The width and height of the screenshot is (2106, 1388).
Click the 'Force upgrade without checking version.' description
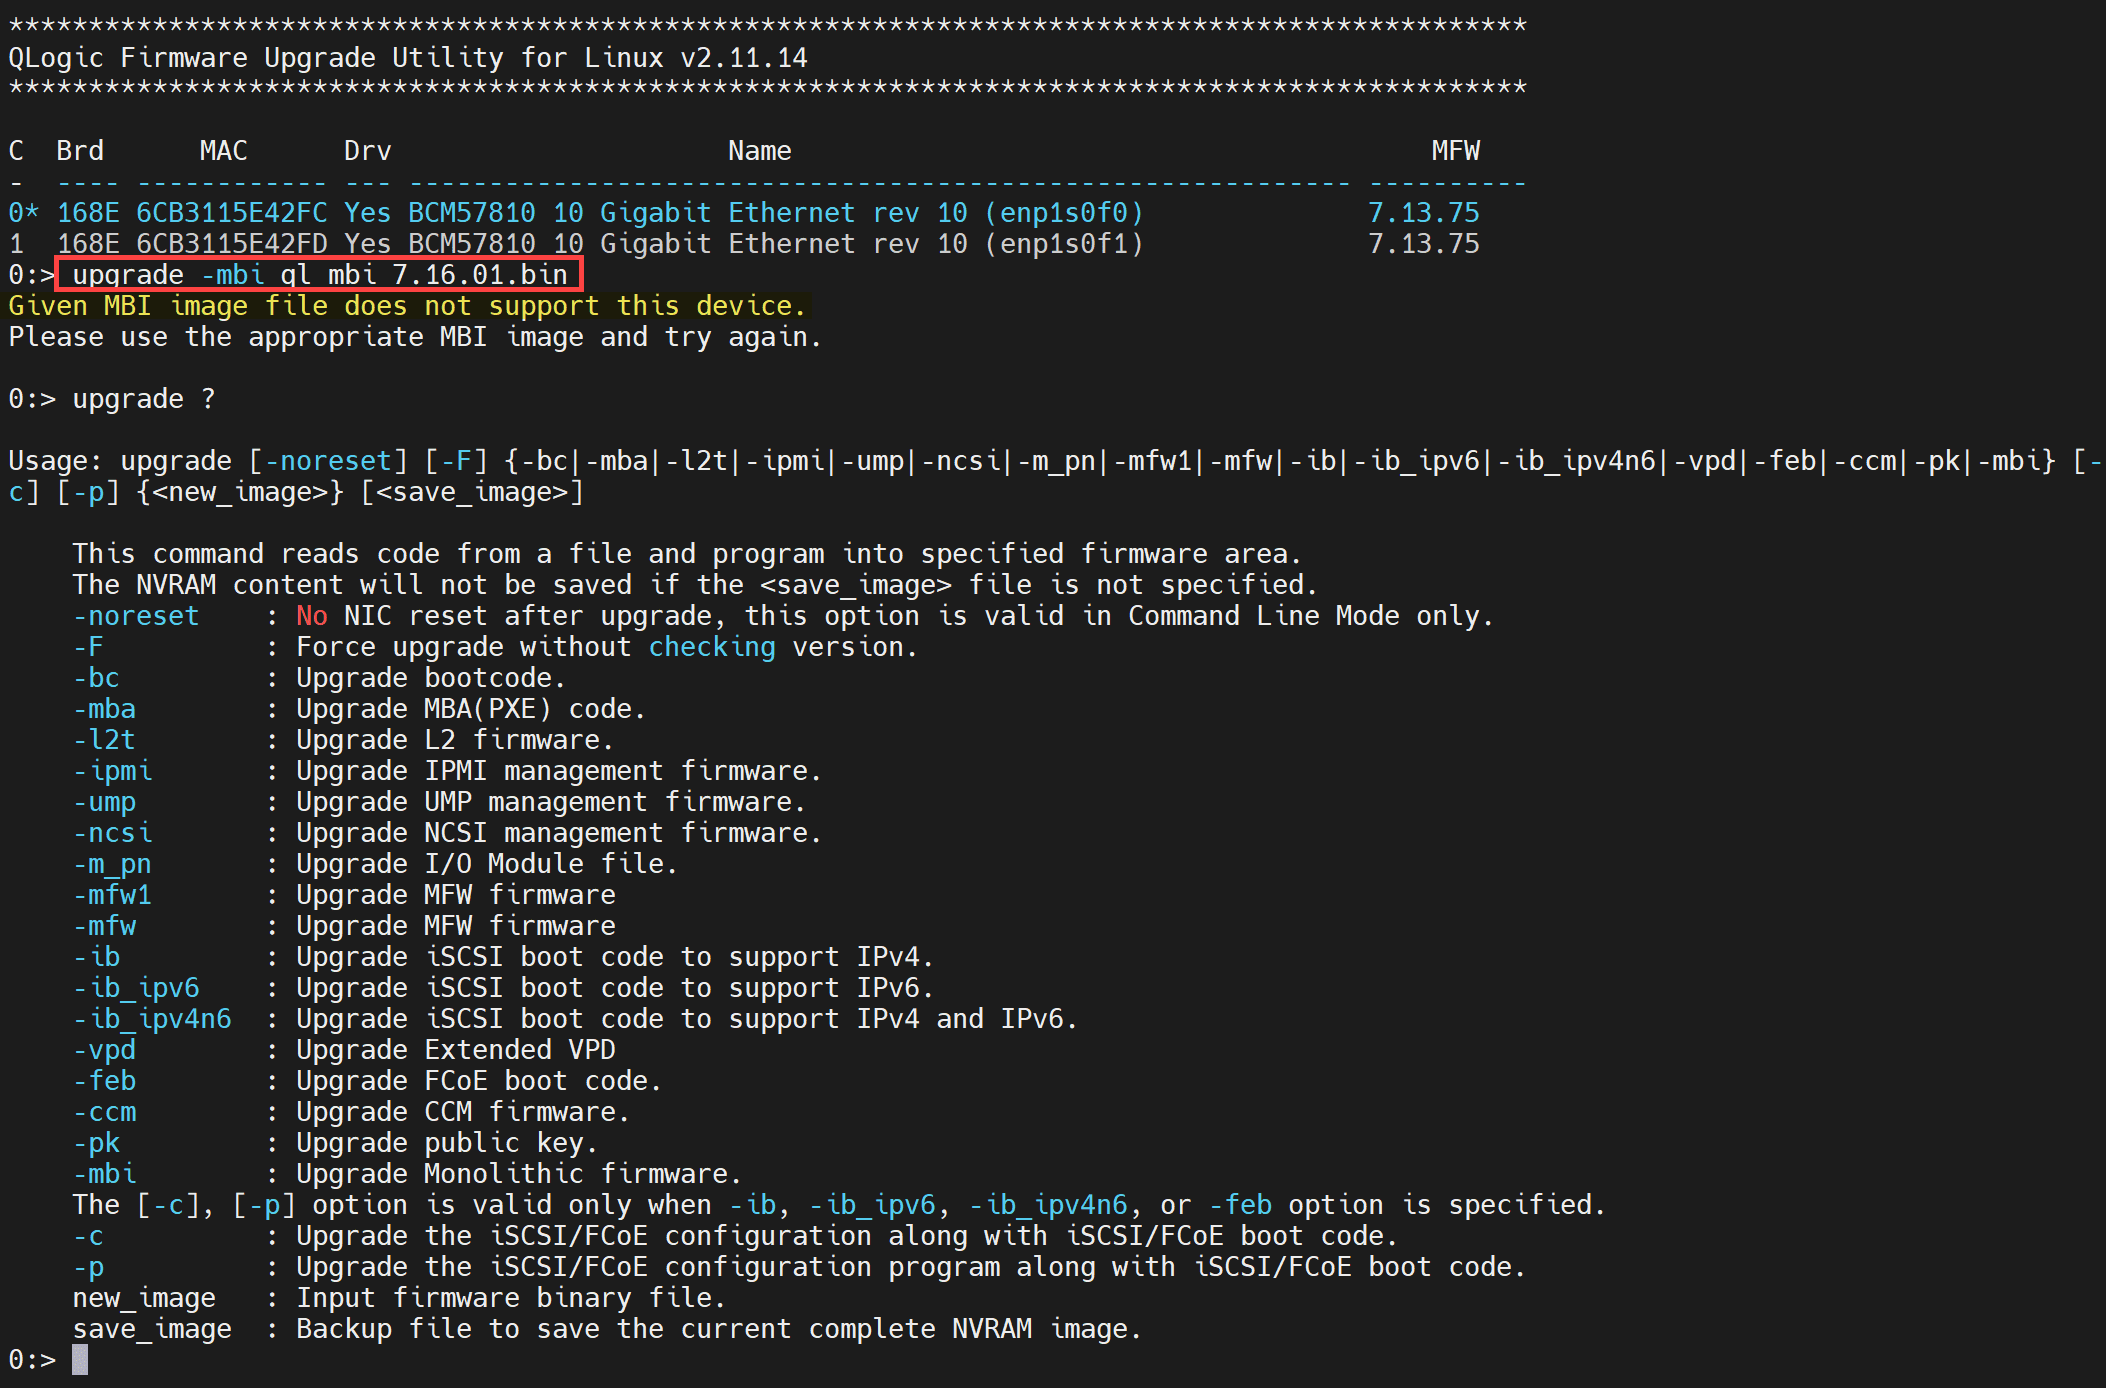tap(607, 647)
